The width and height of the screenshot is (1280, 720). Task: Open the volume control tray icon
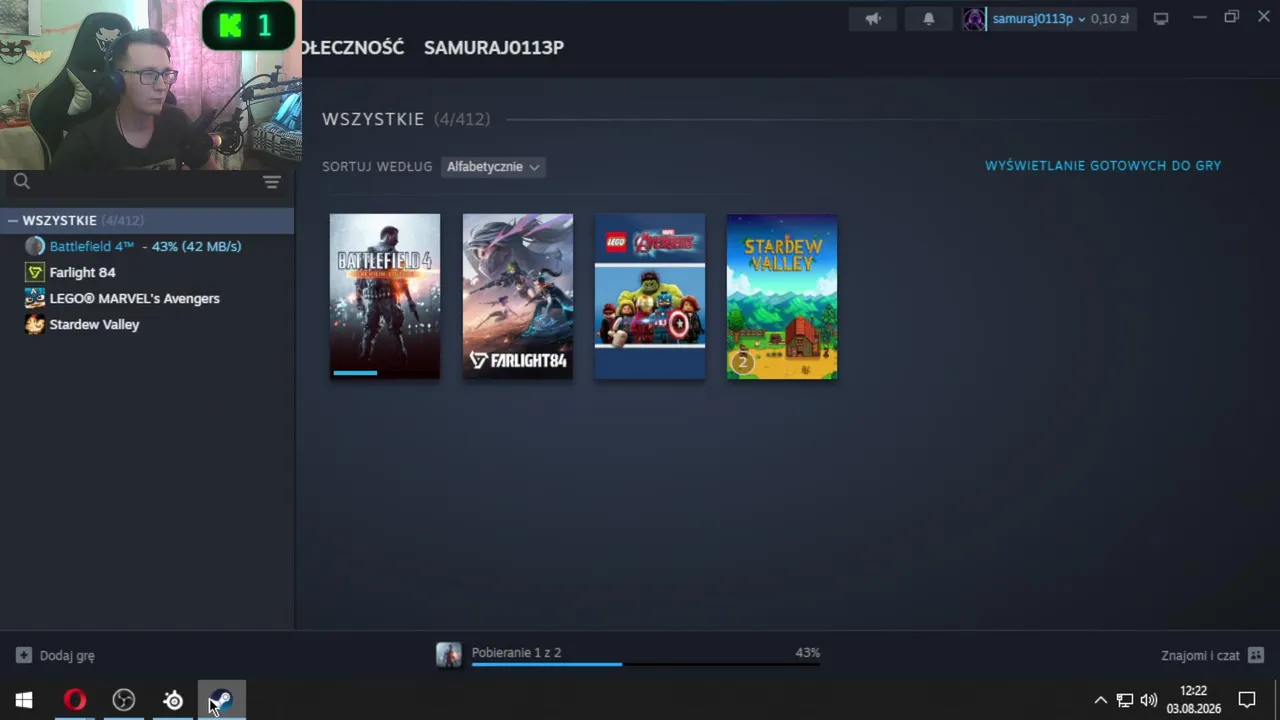pos(1149,700)
